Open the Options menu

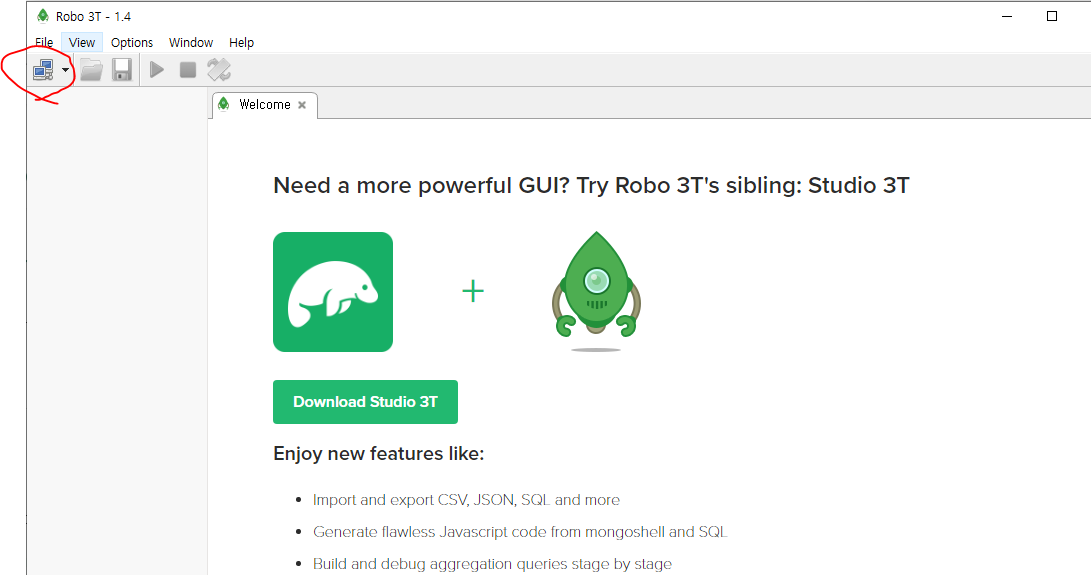click(x=132, y=42)
